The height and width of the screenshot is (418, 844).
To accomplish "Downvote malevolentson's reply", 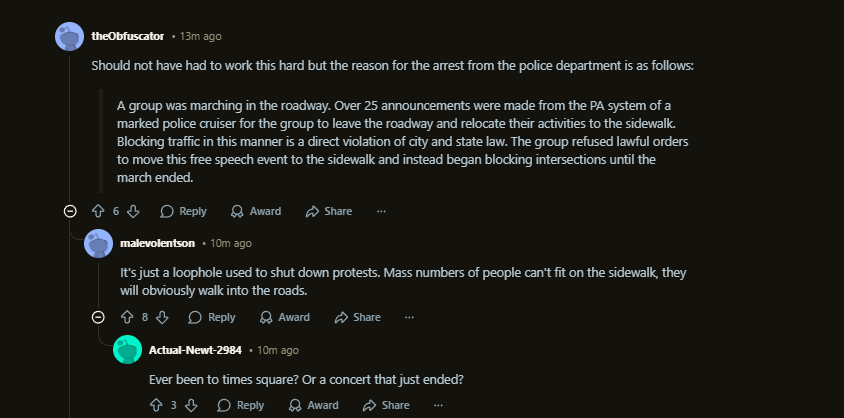I will [x=163, y=317].
